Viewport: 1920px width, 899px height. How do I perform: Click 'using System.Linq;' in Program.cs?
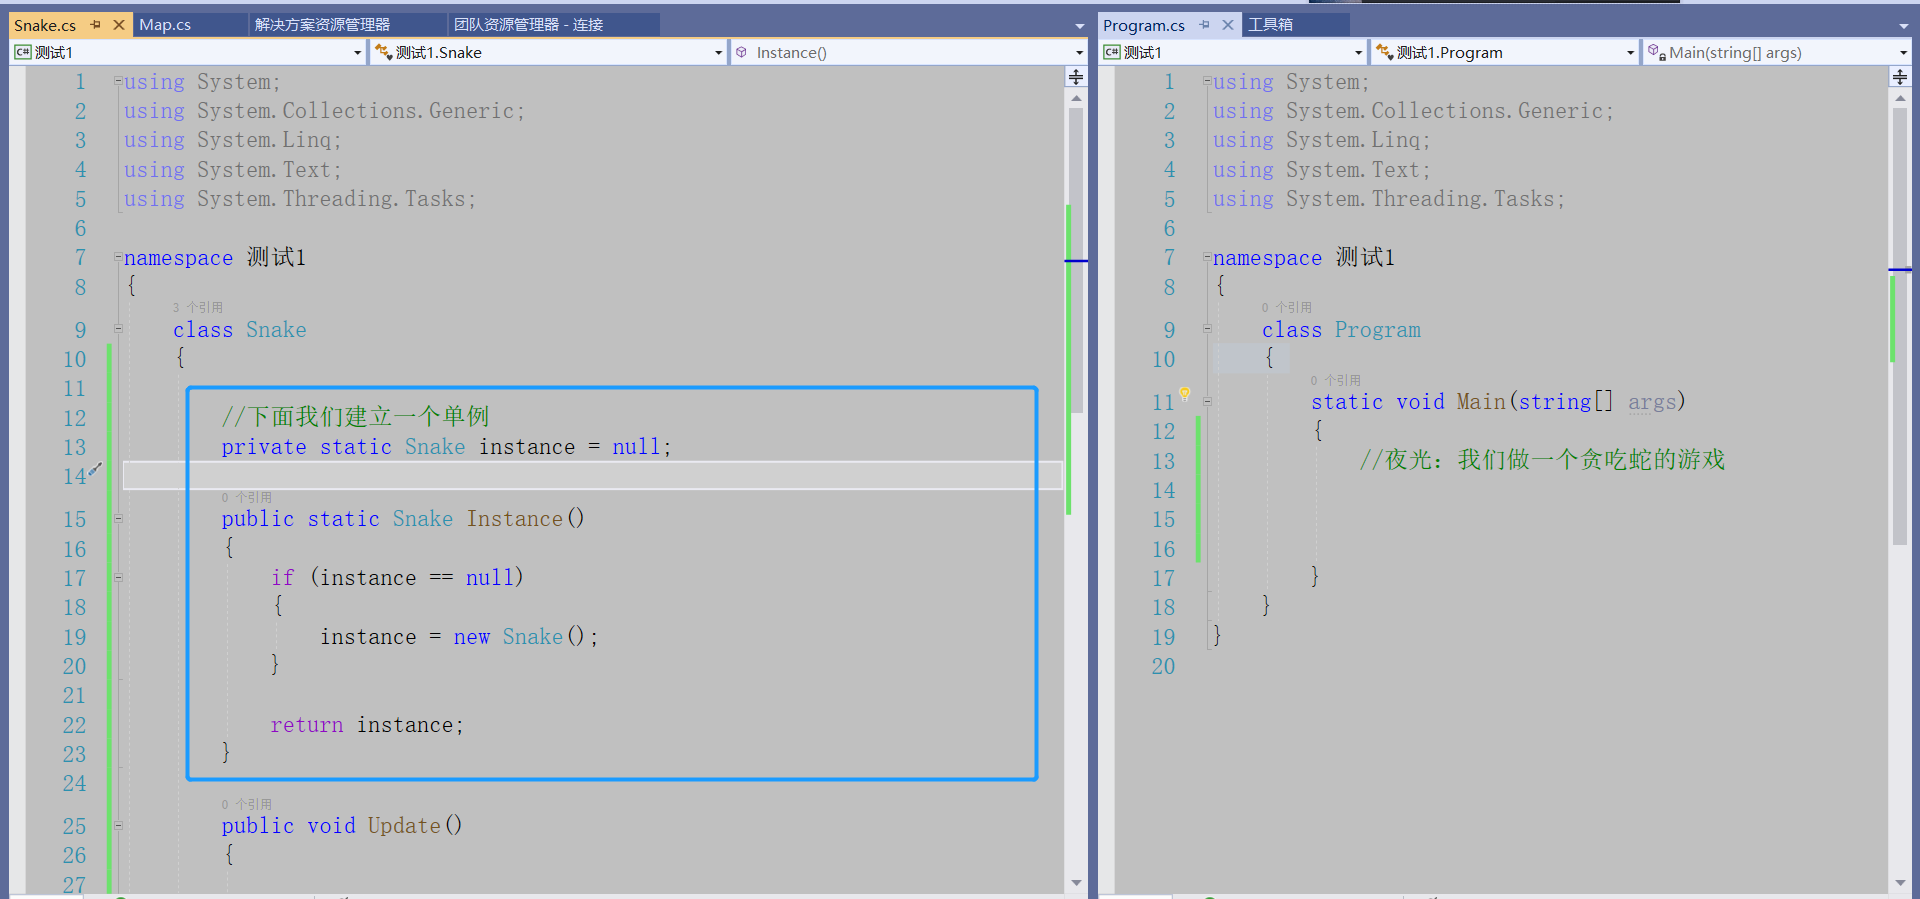click(x=1321, y=140)
